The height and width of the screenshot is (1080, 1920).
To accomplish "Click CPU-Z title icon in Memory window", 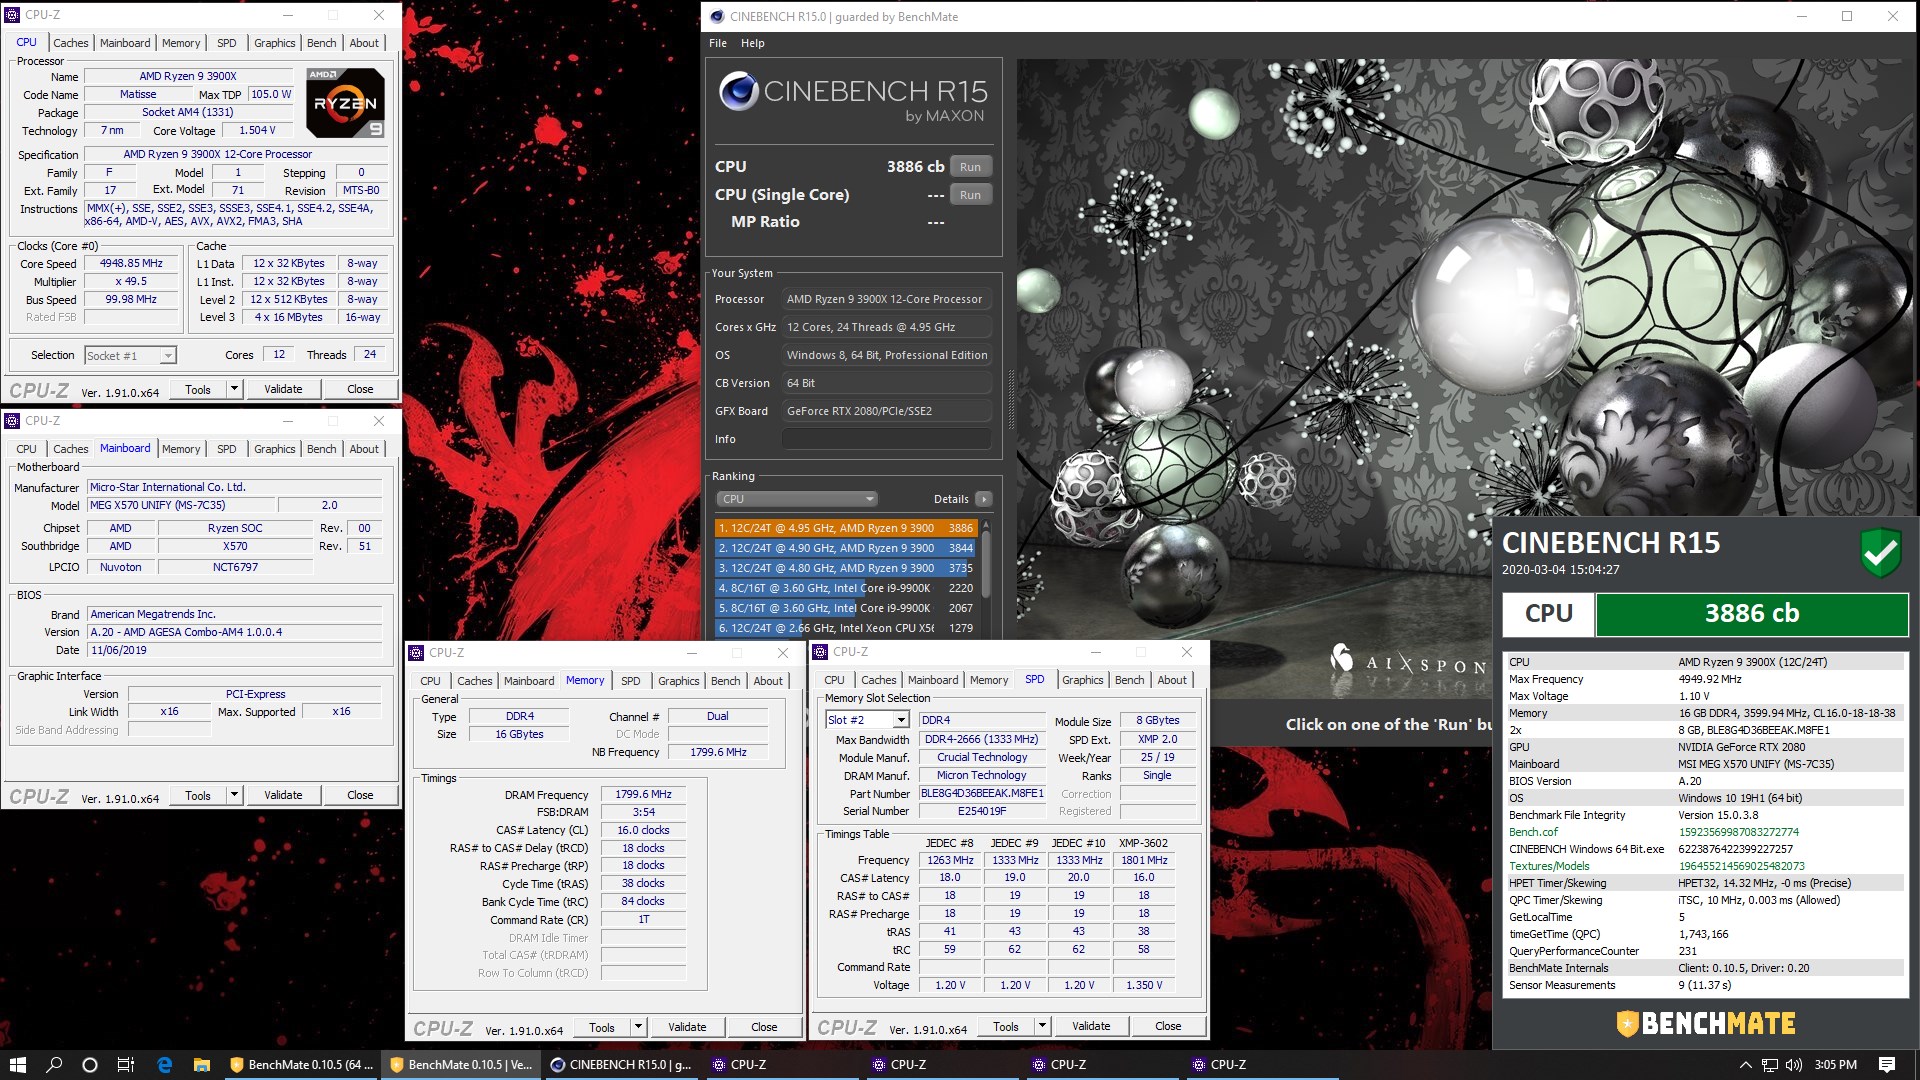I will pyautogui.click(x=416, y=652).
